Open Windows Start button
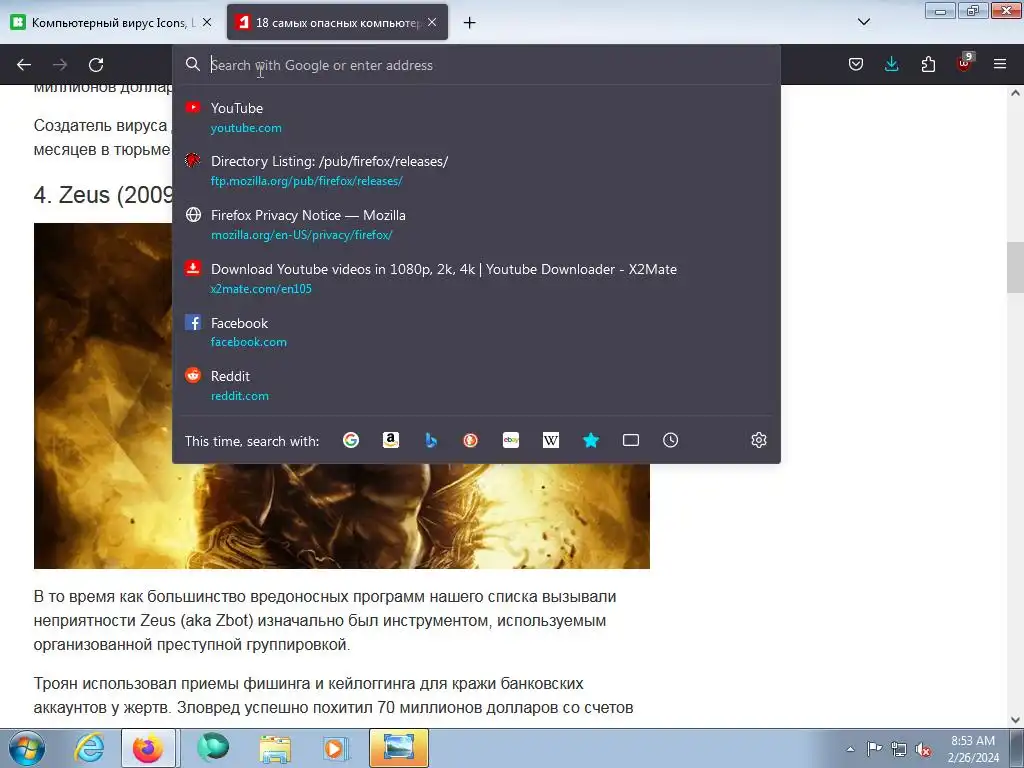 click(27, 748)
